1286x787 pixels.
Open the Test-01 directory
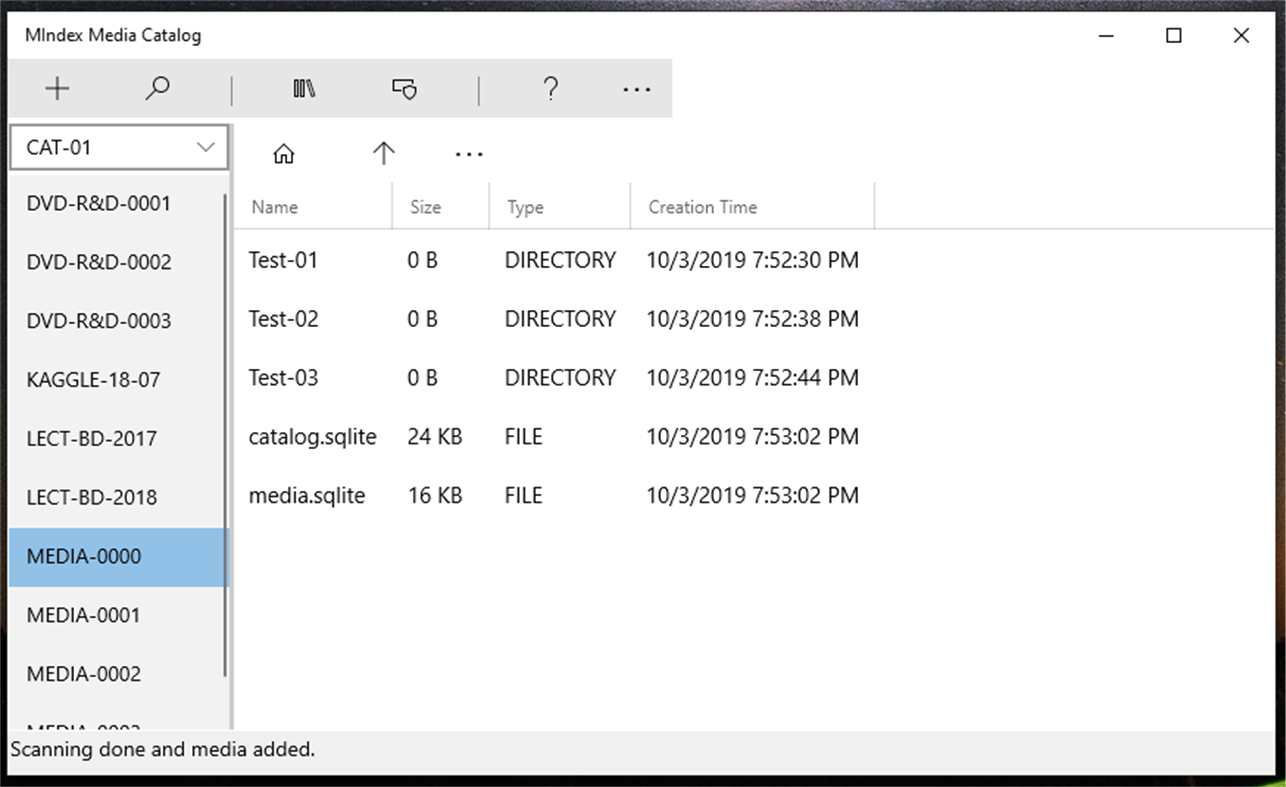point(281,260)
